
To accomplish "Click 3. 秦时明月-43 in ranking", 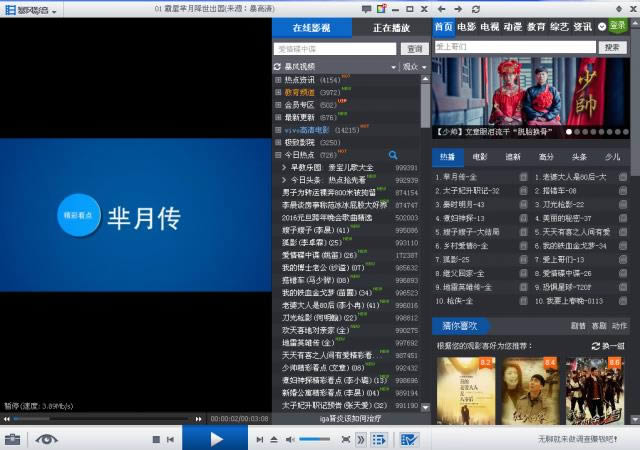I will 459,205.
